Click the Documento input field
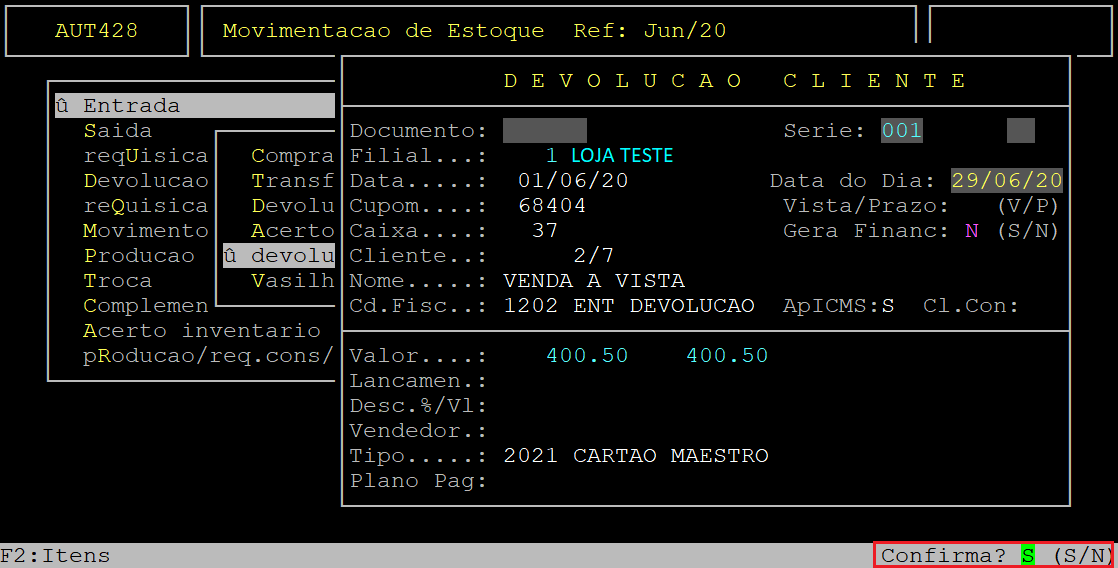This screenshot has height=568, width=1118. (x=544, y=131)
